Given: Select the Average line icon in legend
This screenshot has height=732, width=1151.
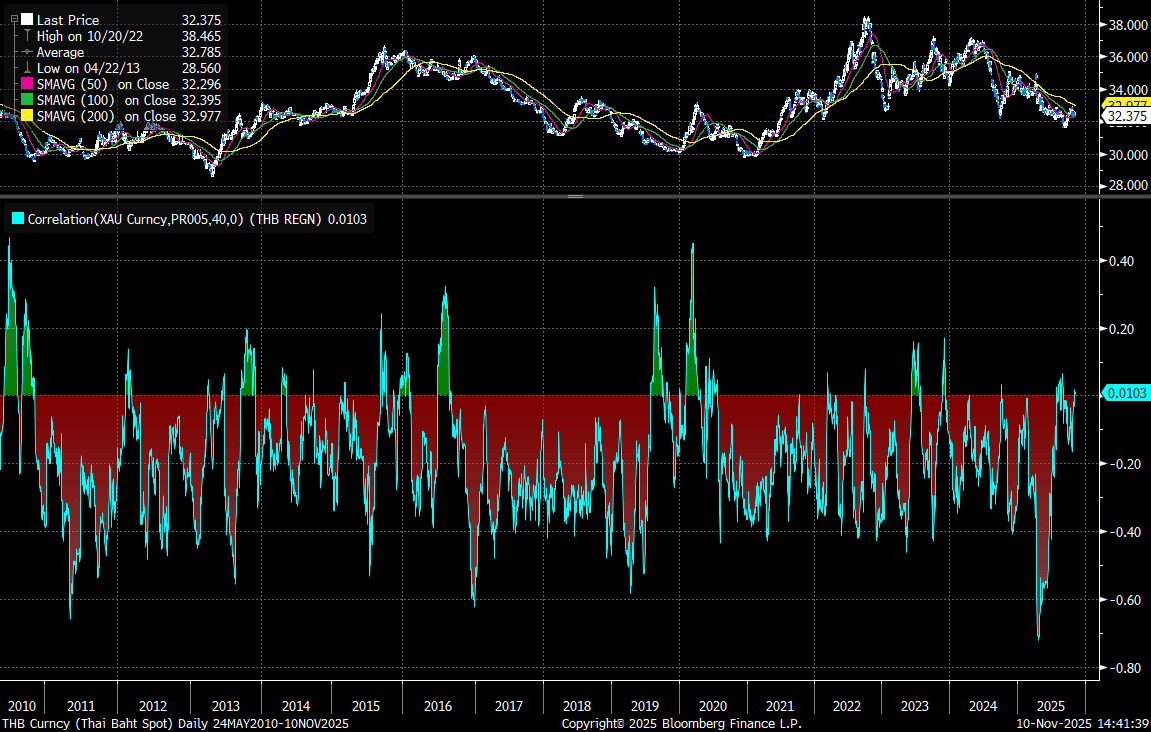Looking at the screenshot, I should coord(27,52).
